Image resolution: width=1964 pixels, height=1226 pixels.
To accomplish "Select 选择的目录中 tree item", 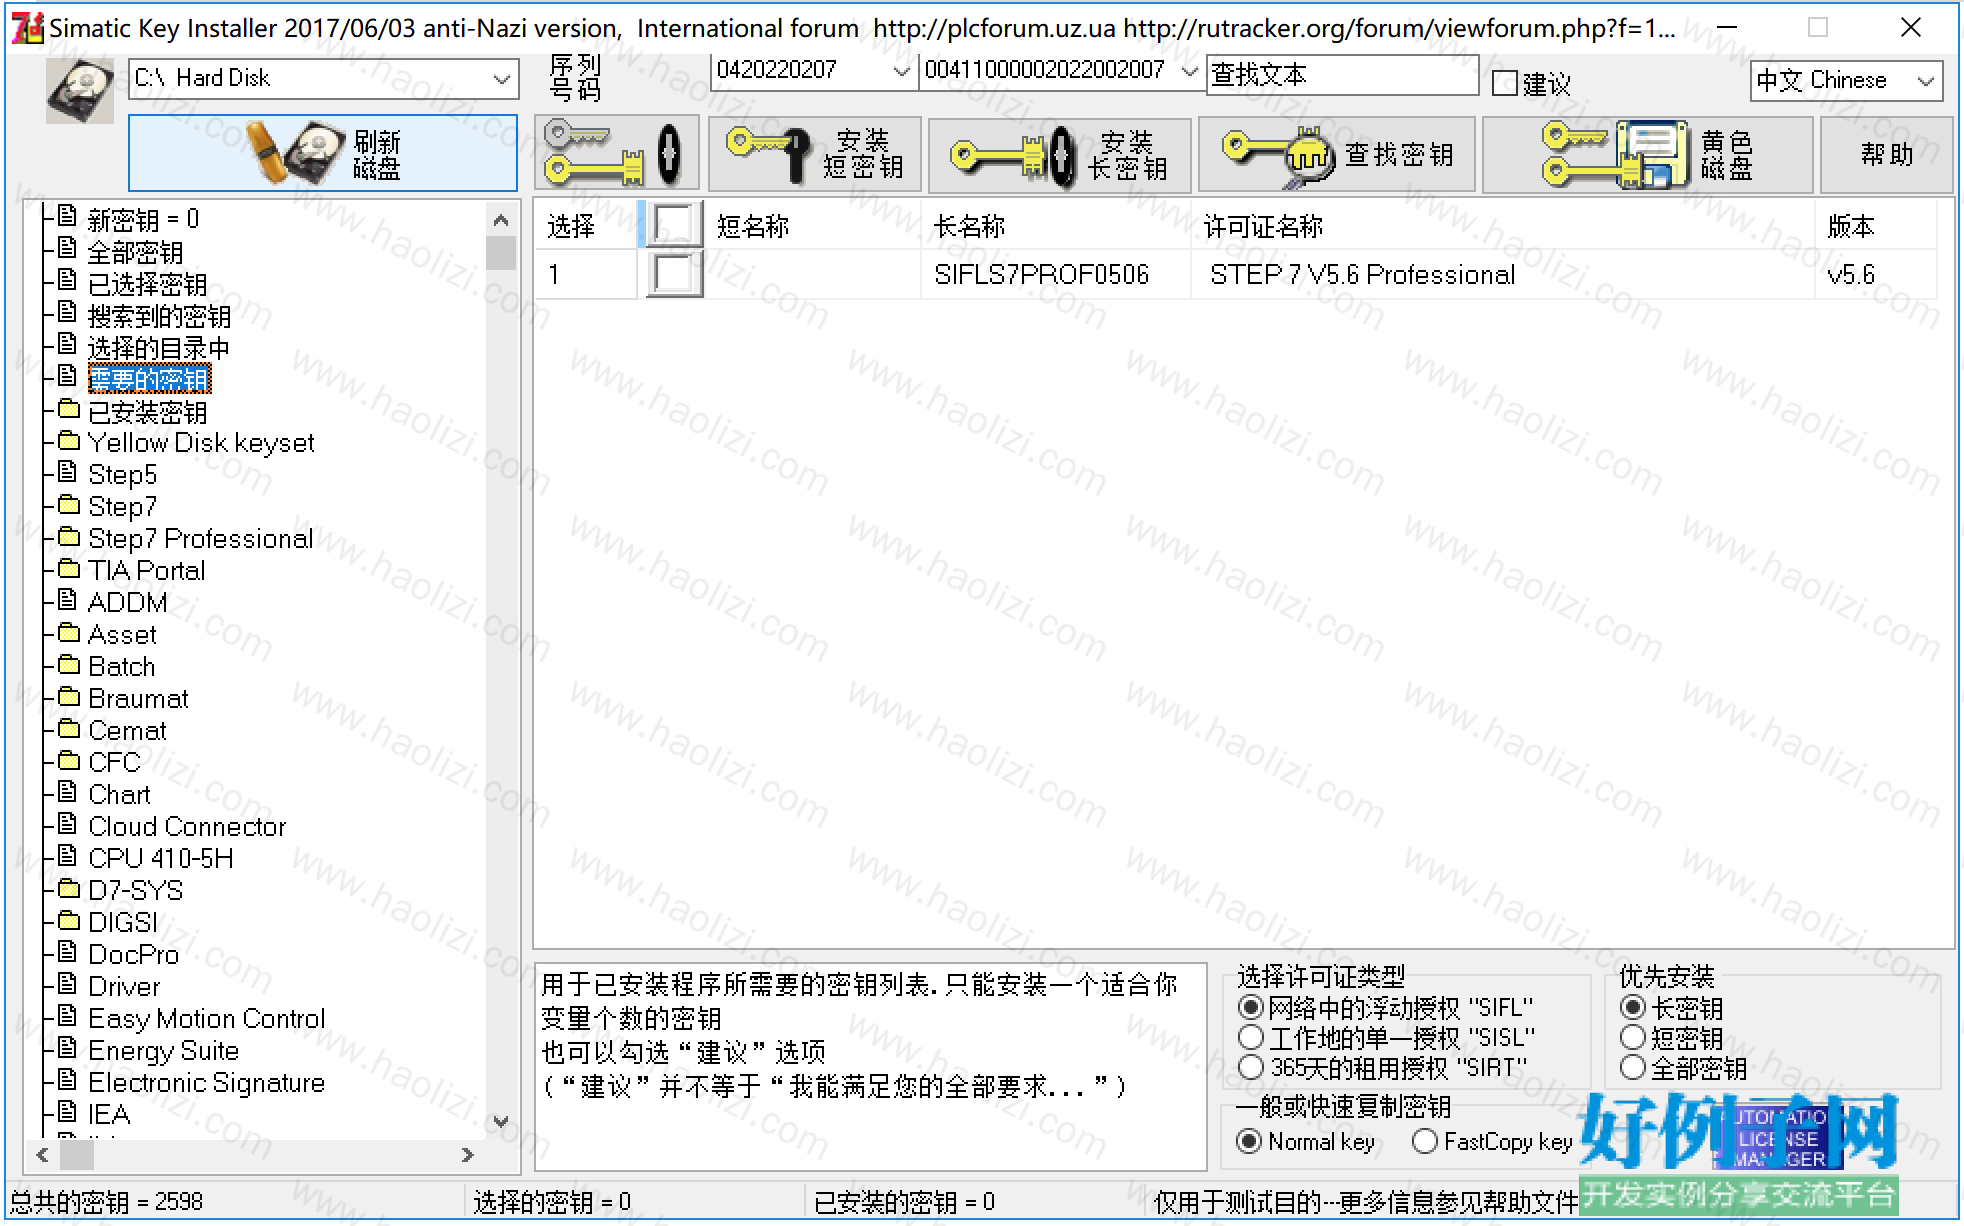I will click(x=158, y=347).
